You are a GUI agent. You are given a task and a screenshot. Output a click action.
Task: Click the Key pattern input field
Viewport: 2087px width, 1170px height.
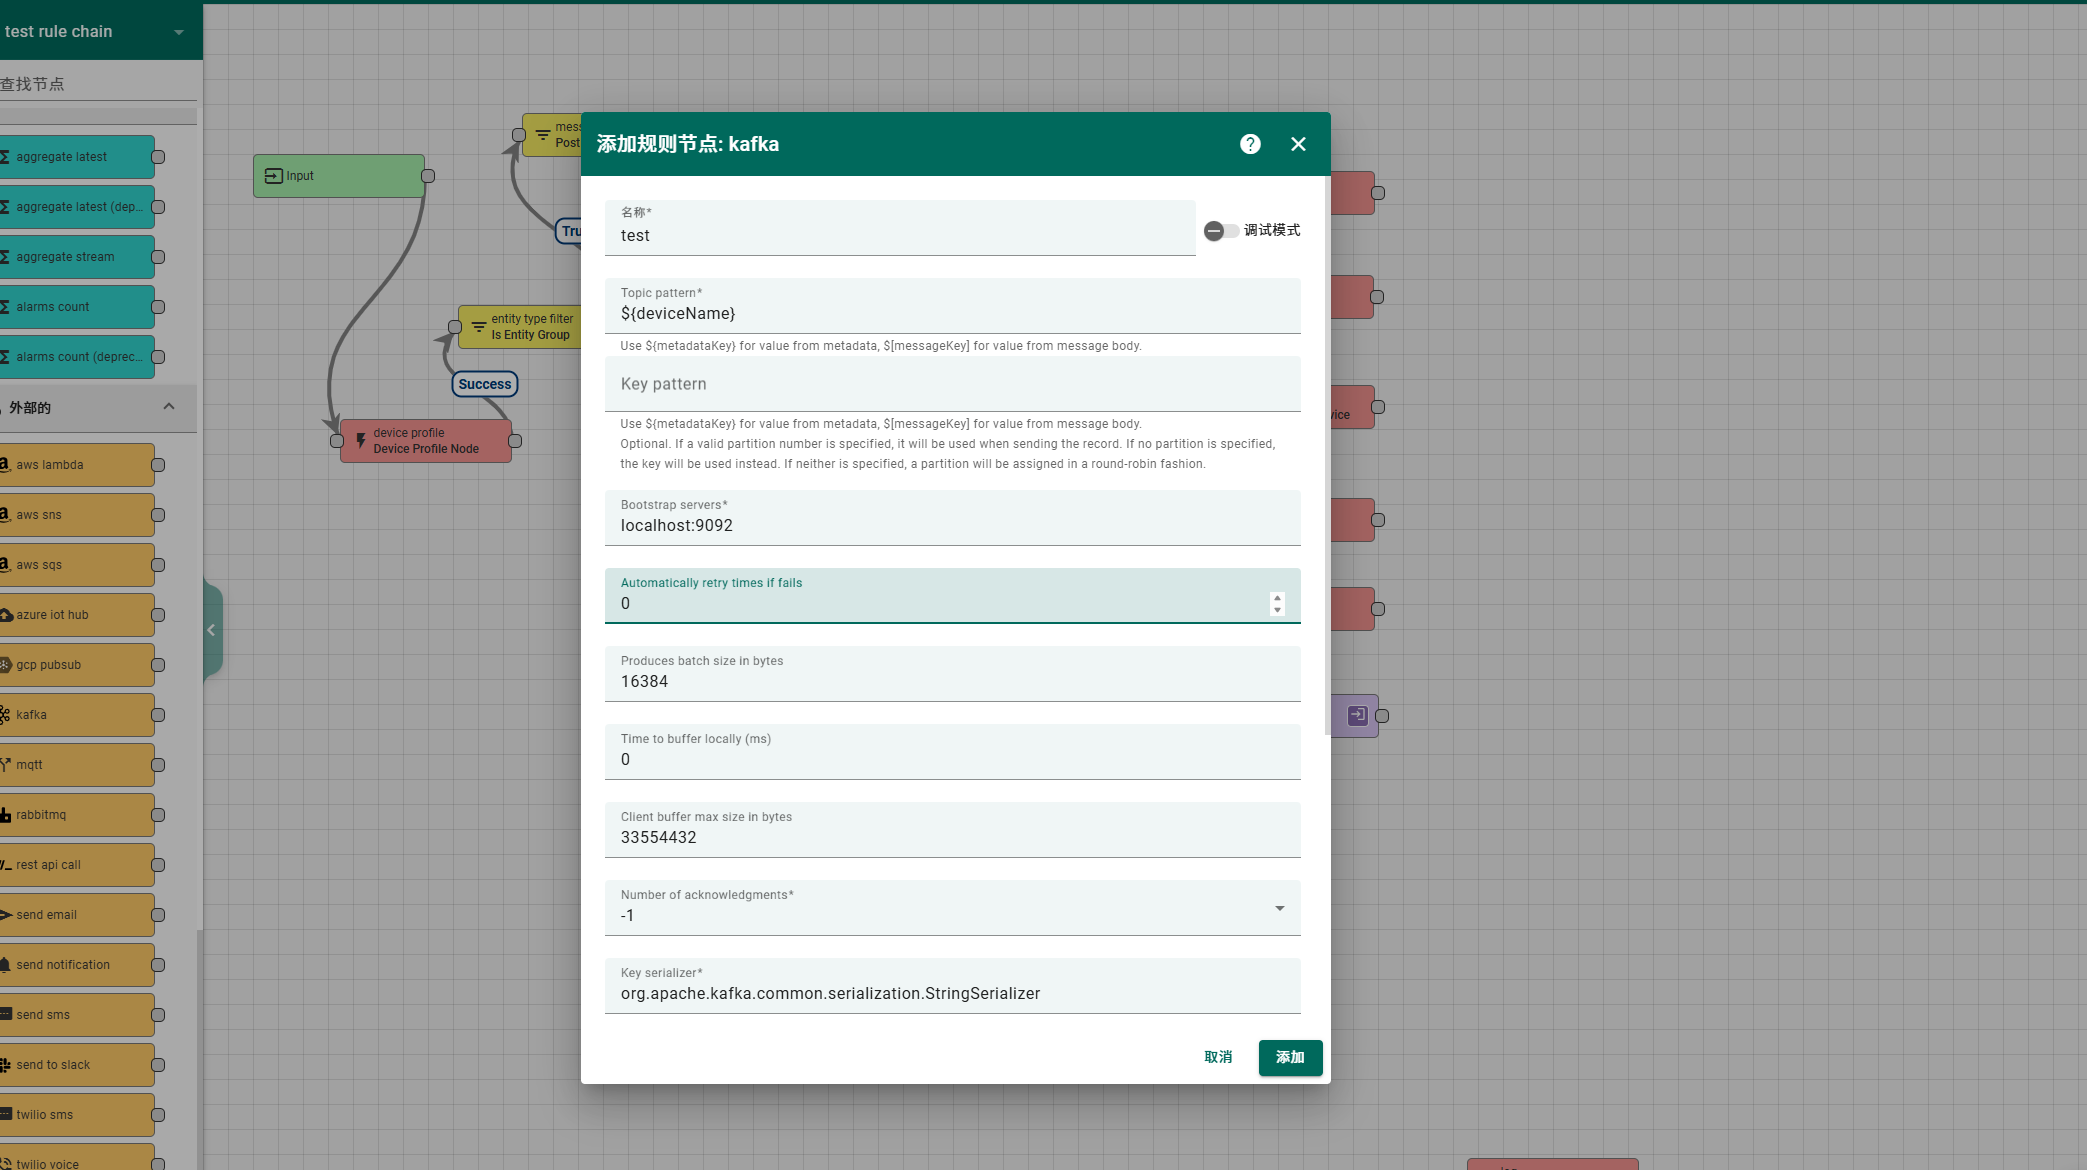coord(952,385)
